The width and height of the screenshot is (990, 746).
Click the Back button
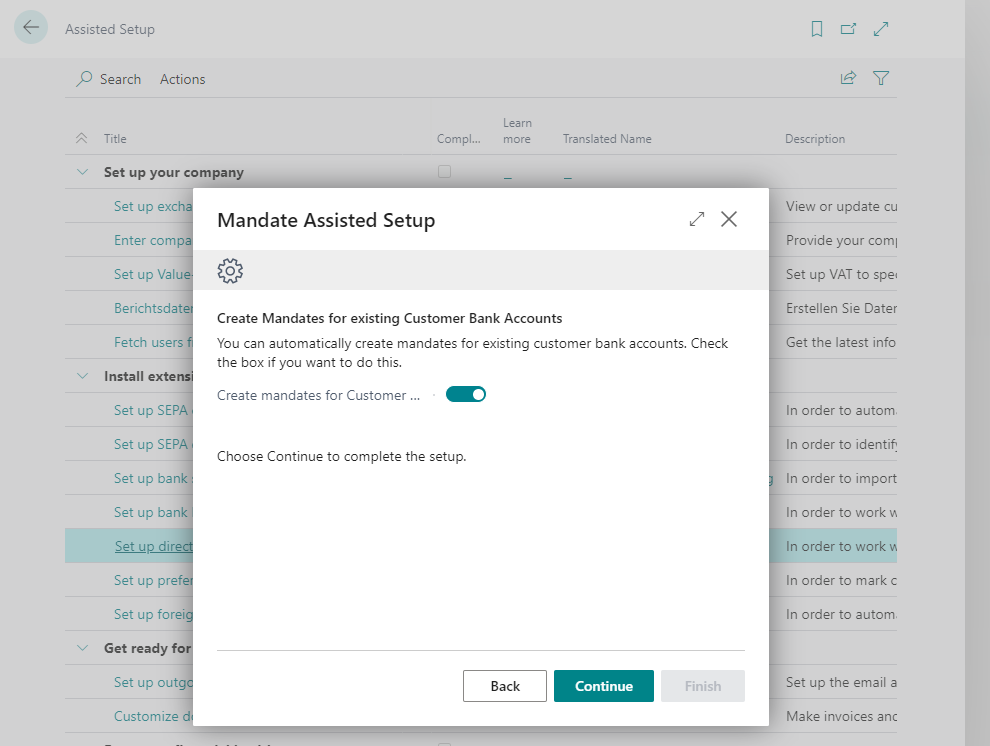[x=504, y=686]
